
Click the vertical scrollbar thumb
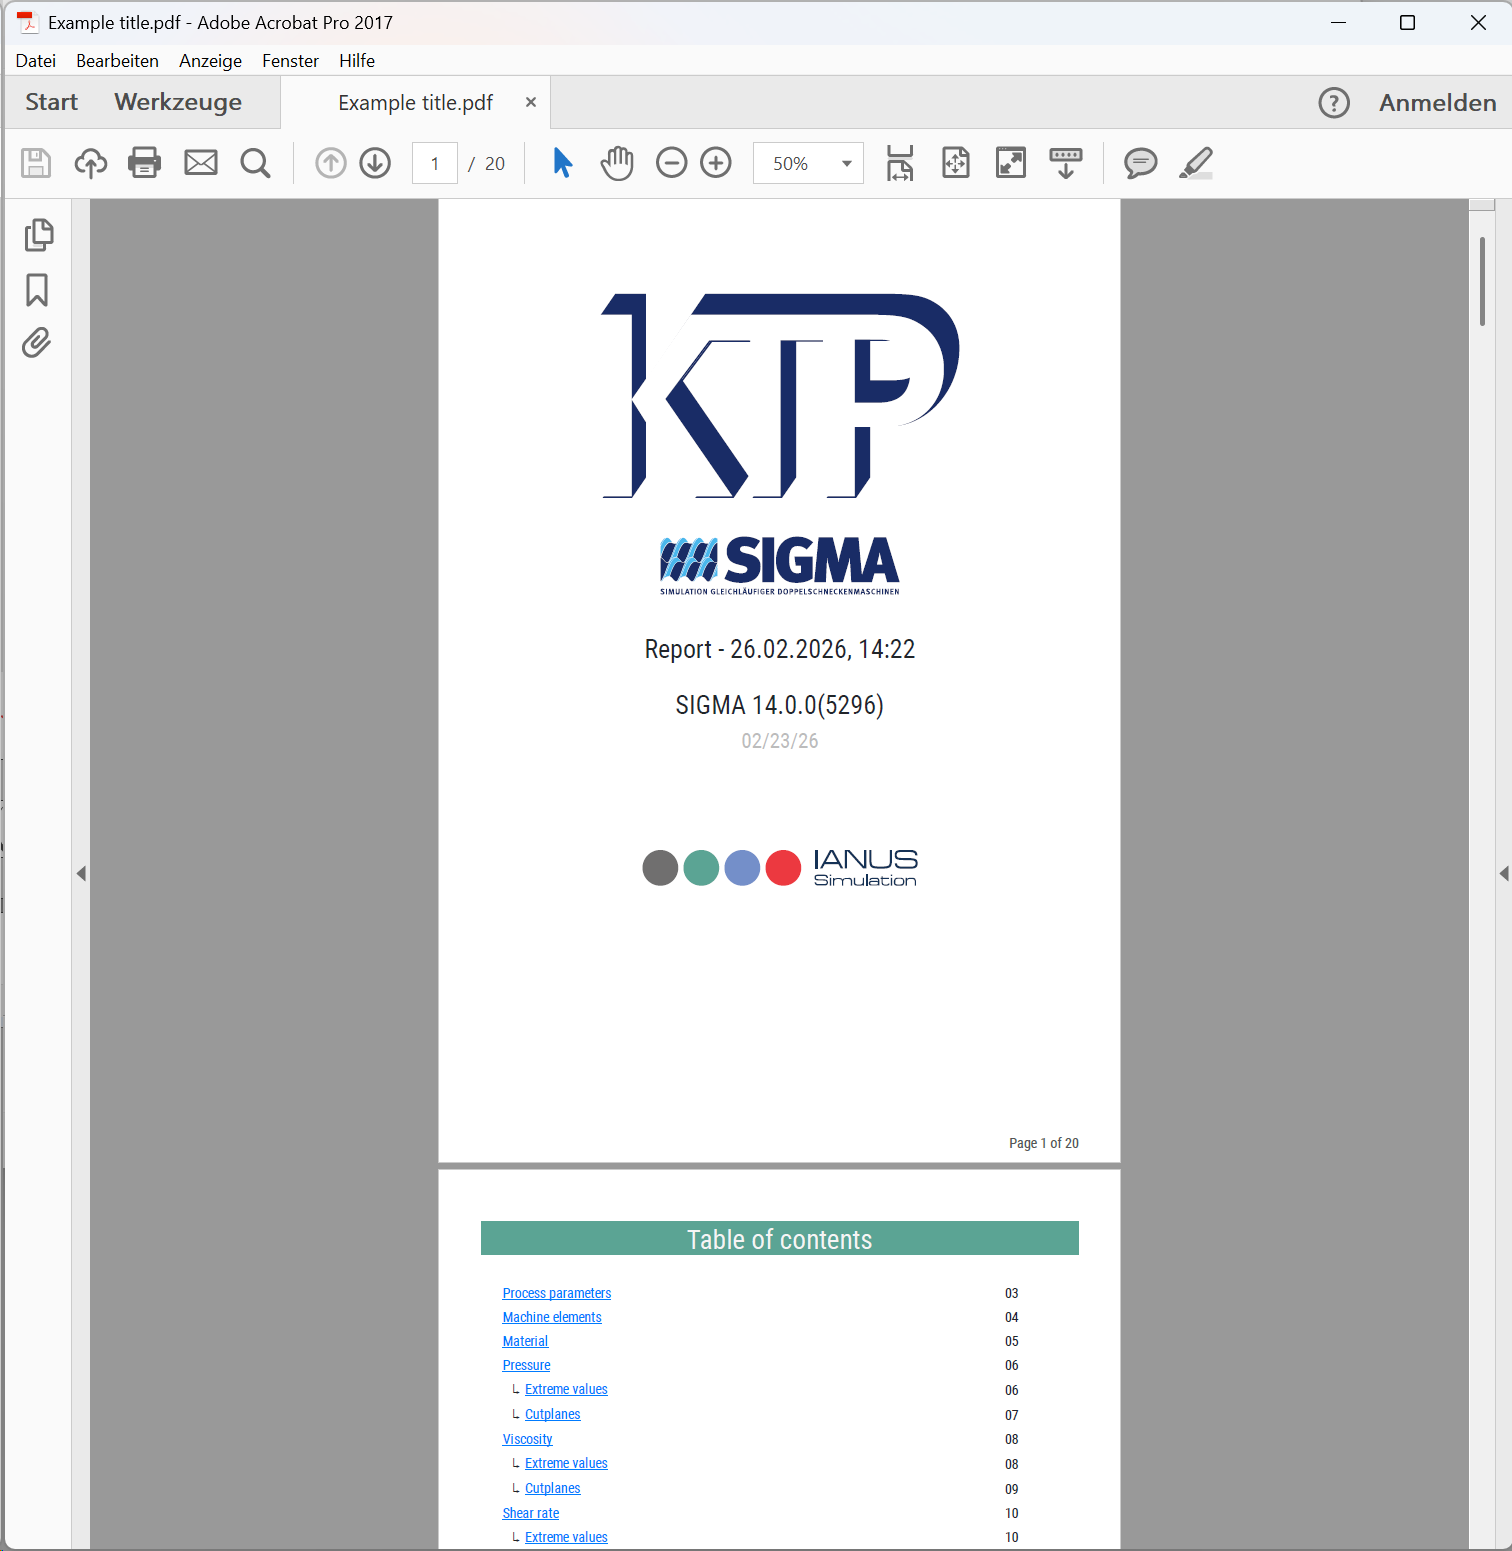pyautogui.click(x=1482, y=281)
